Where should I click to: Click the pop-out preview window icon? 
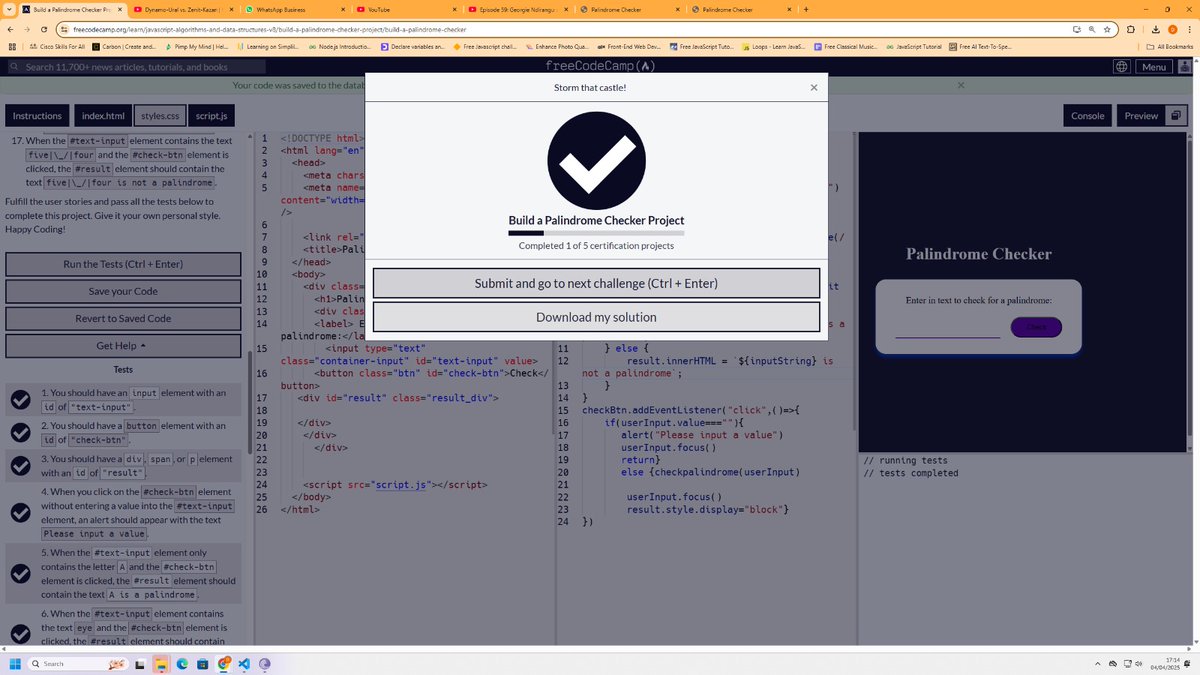pos(1177,116)
